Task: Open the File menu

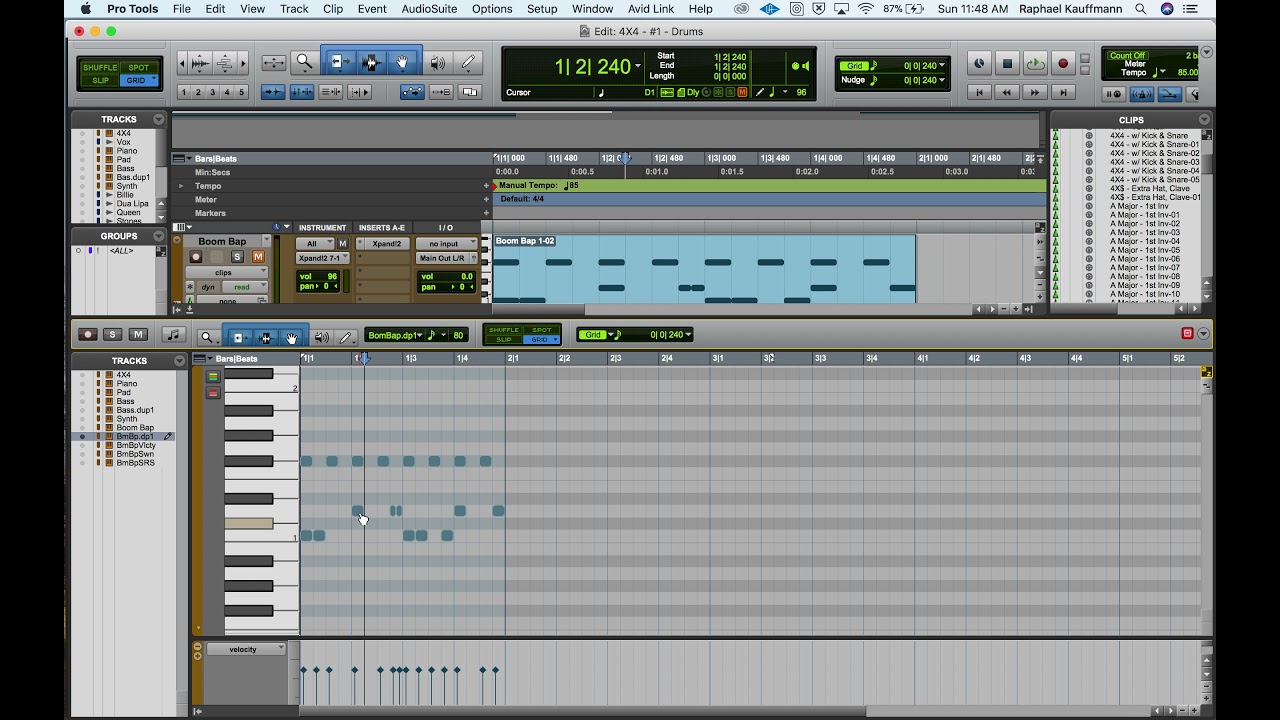Action: point(181,9)
